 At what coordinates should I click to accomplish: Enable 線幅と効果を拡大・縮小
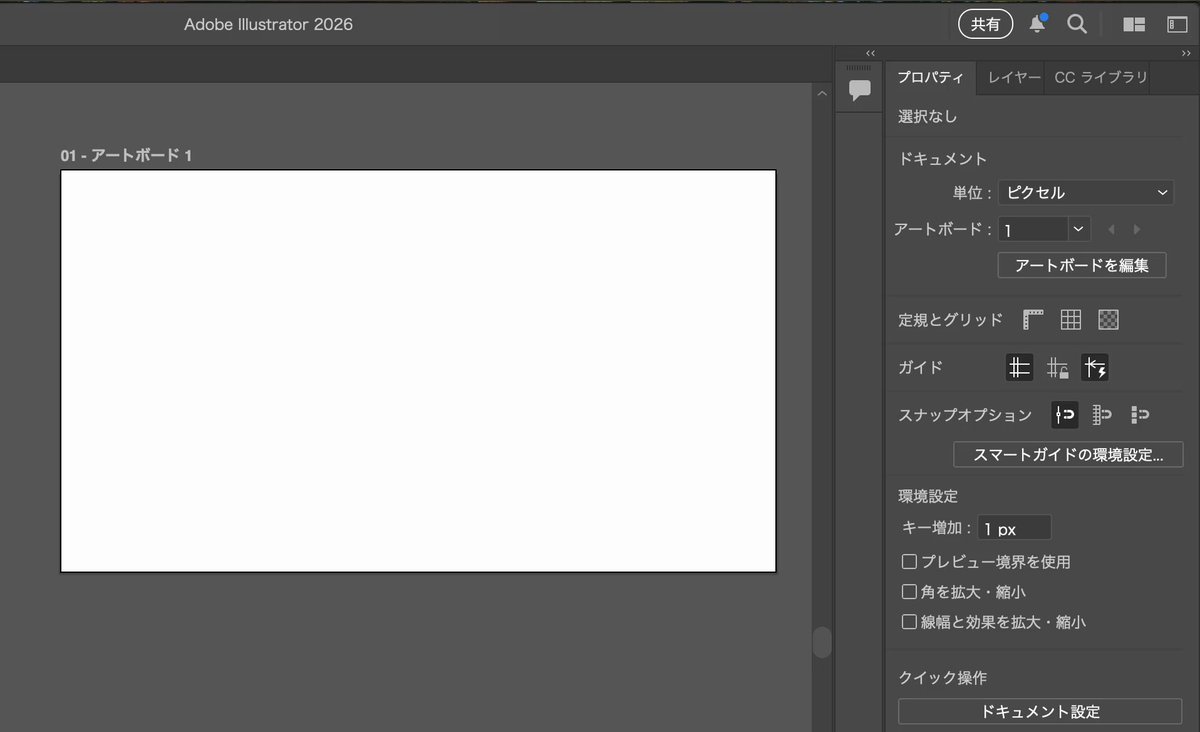tap(909, 621)
